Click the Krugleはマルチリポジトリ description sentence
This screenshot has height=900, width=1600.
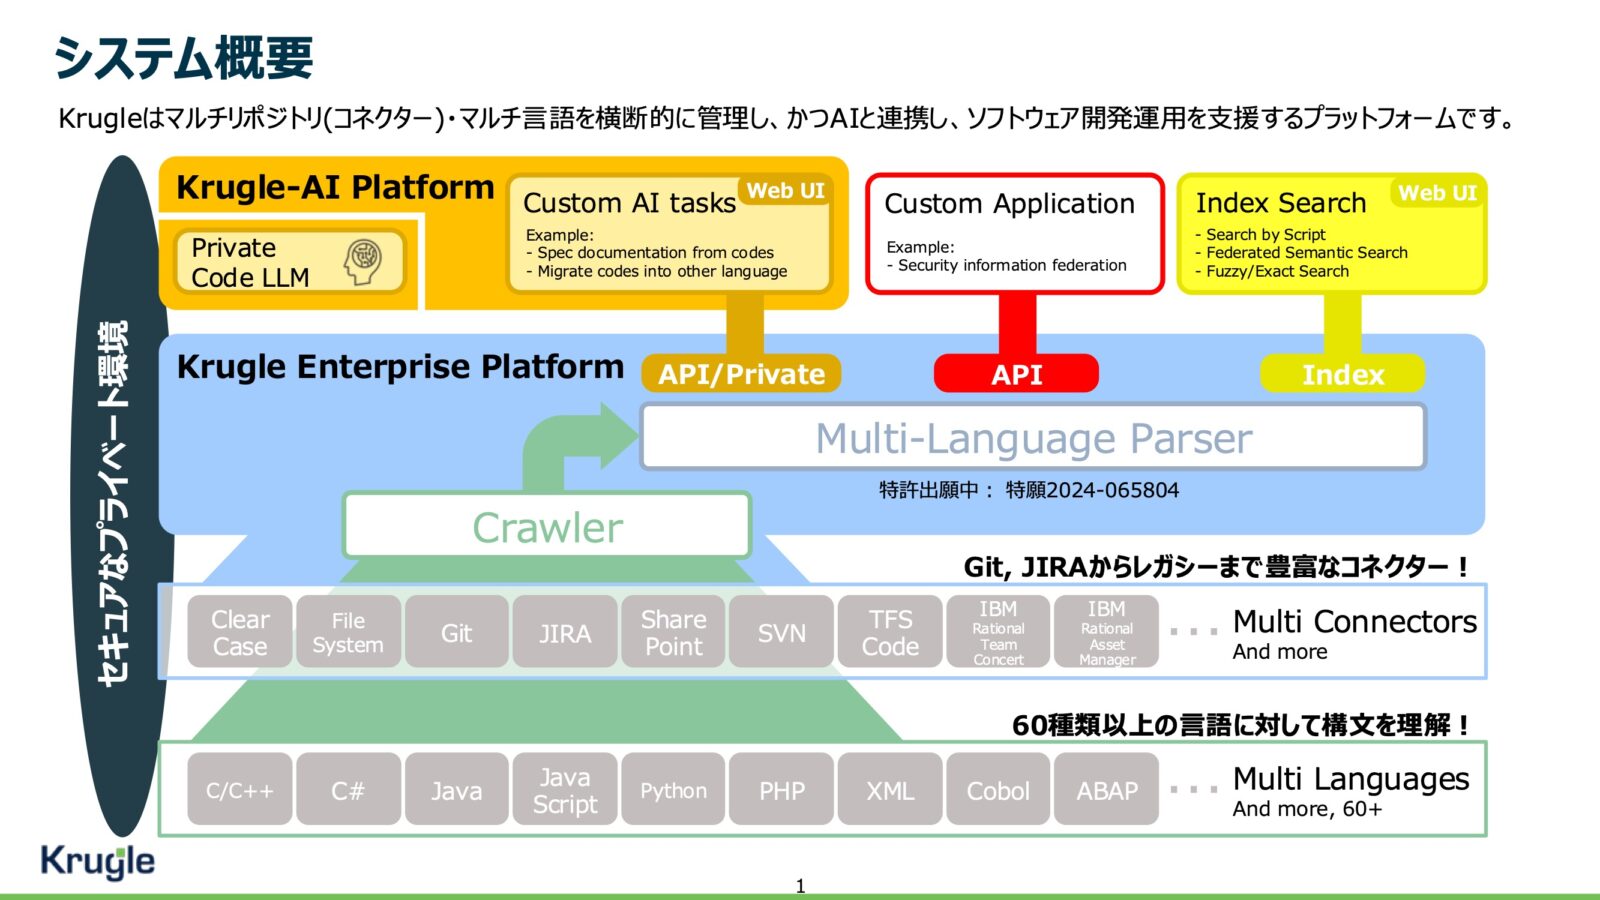click(787, 118)
